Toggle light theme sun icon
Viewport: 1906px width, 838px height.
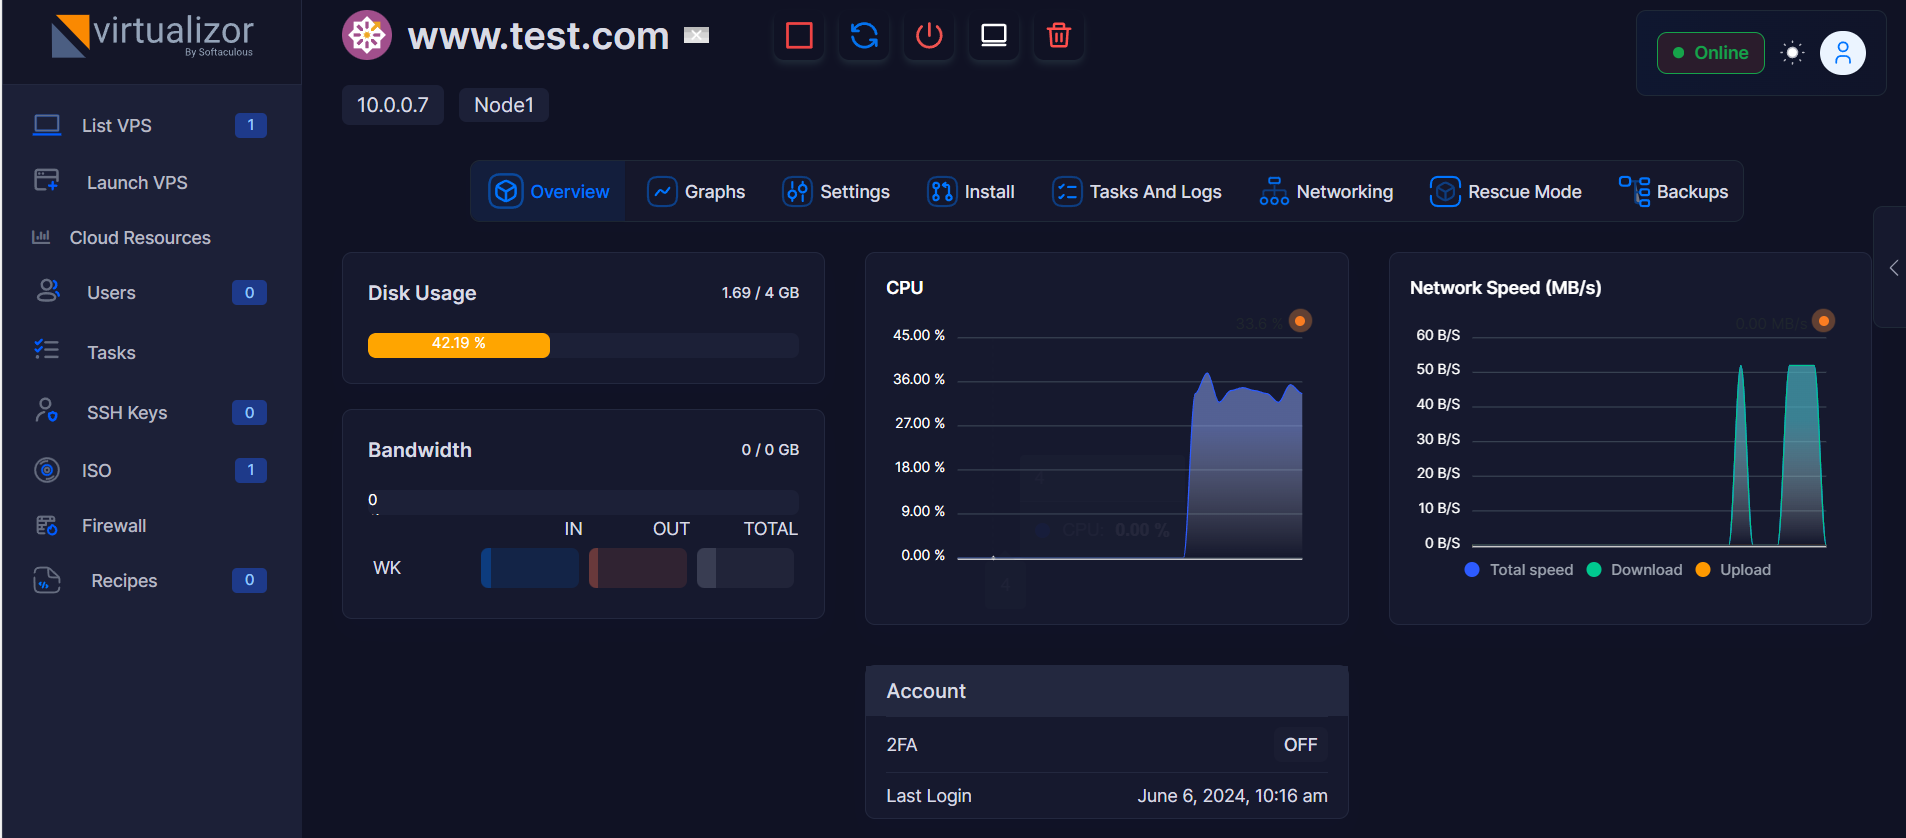click(1793, 53)
